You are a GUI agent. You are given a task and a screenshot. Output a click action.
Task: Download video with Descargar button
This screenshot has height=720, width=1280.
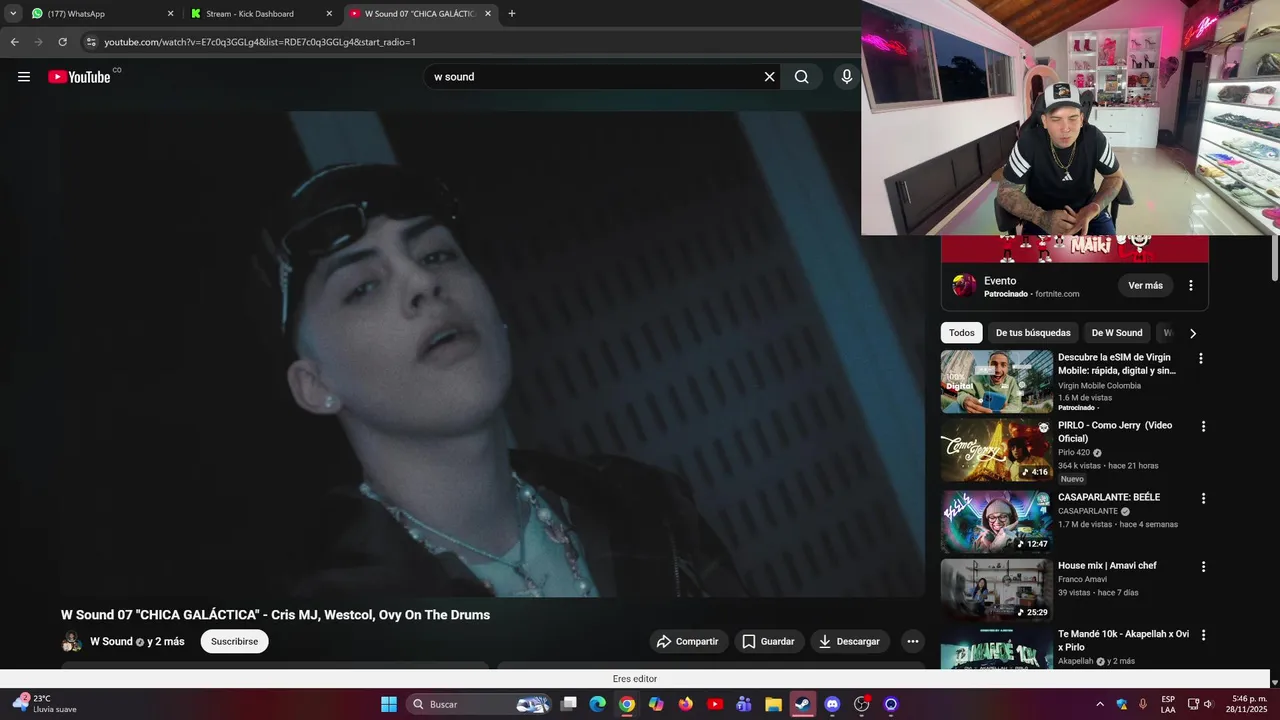pos(850,642)
